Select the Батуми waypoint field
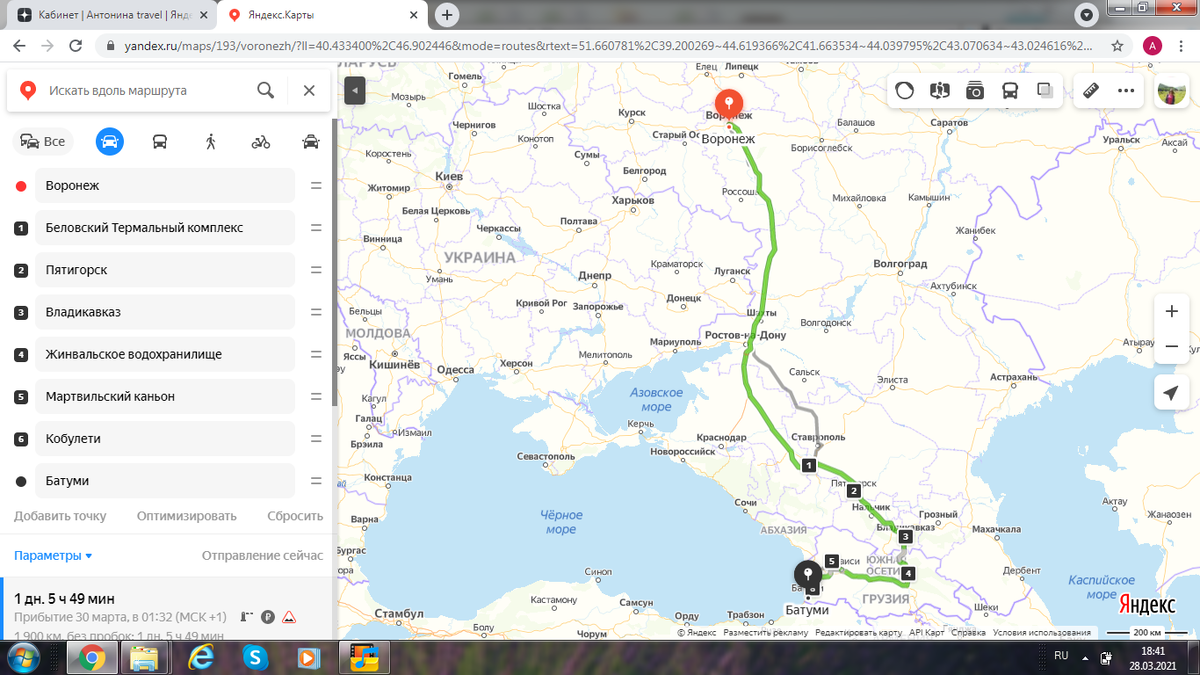This screenshot has height=675, width=1200. click(x=165, y=480)
